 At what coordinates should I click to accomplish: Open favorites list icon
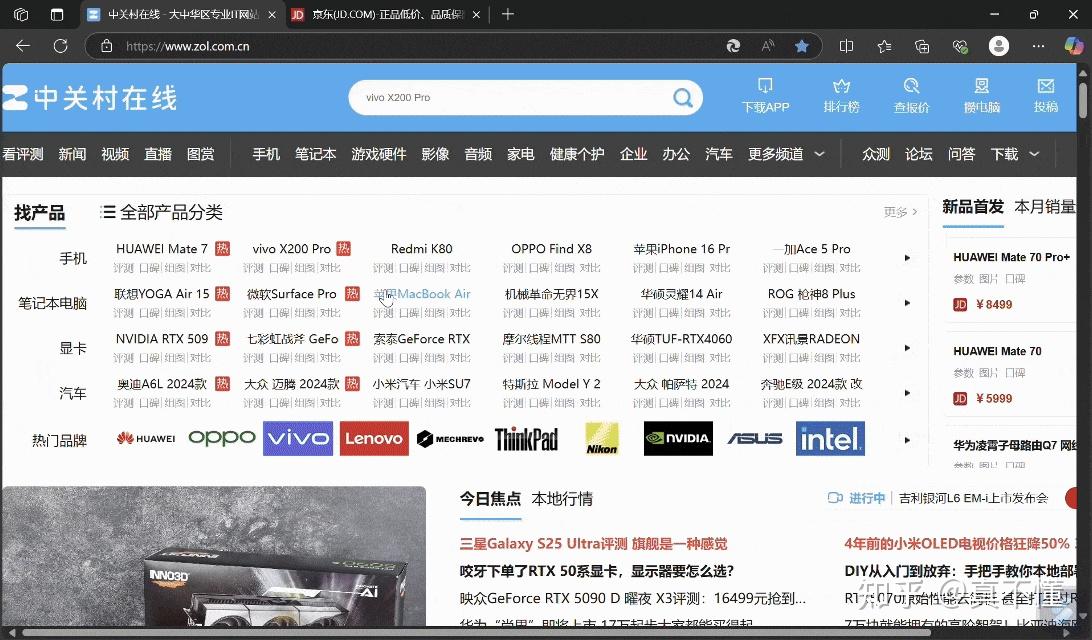pyautogui.click(x=884, y=46)
